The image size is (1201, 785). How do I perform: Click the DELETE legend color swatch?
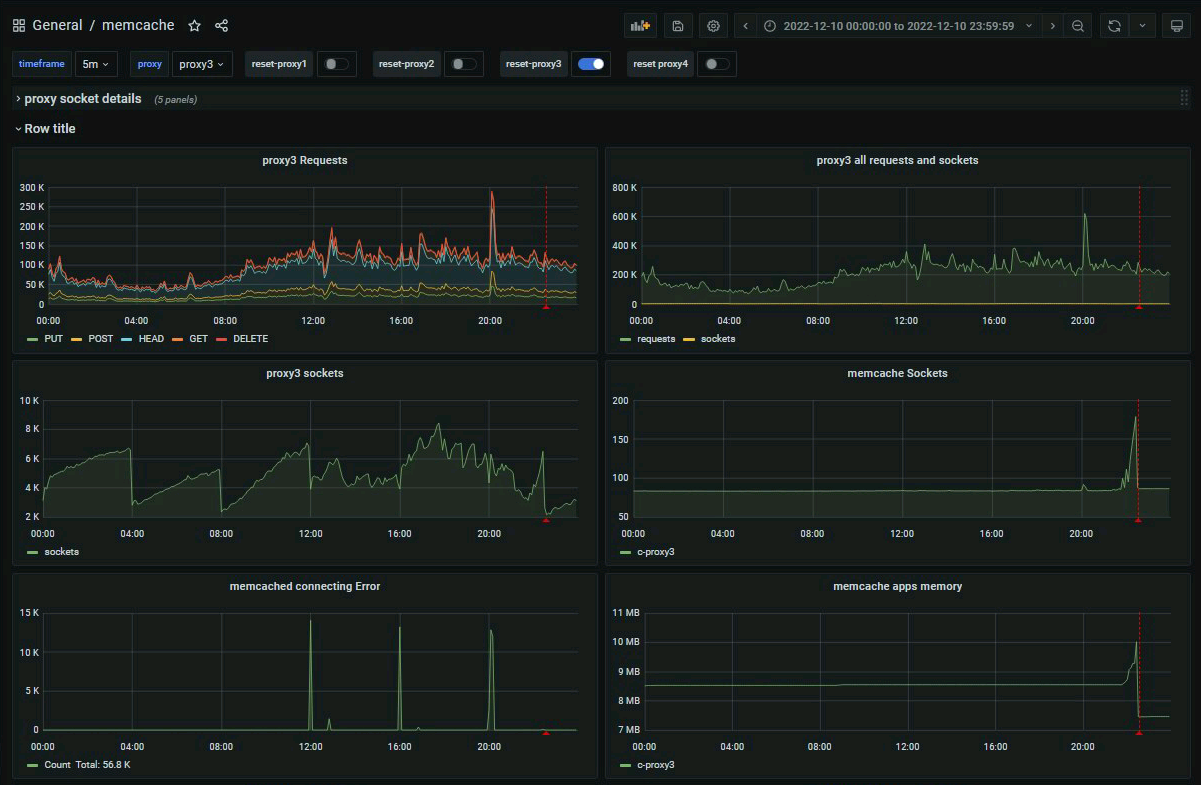click(222, 339)
